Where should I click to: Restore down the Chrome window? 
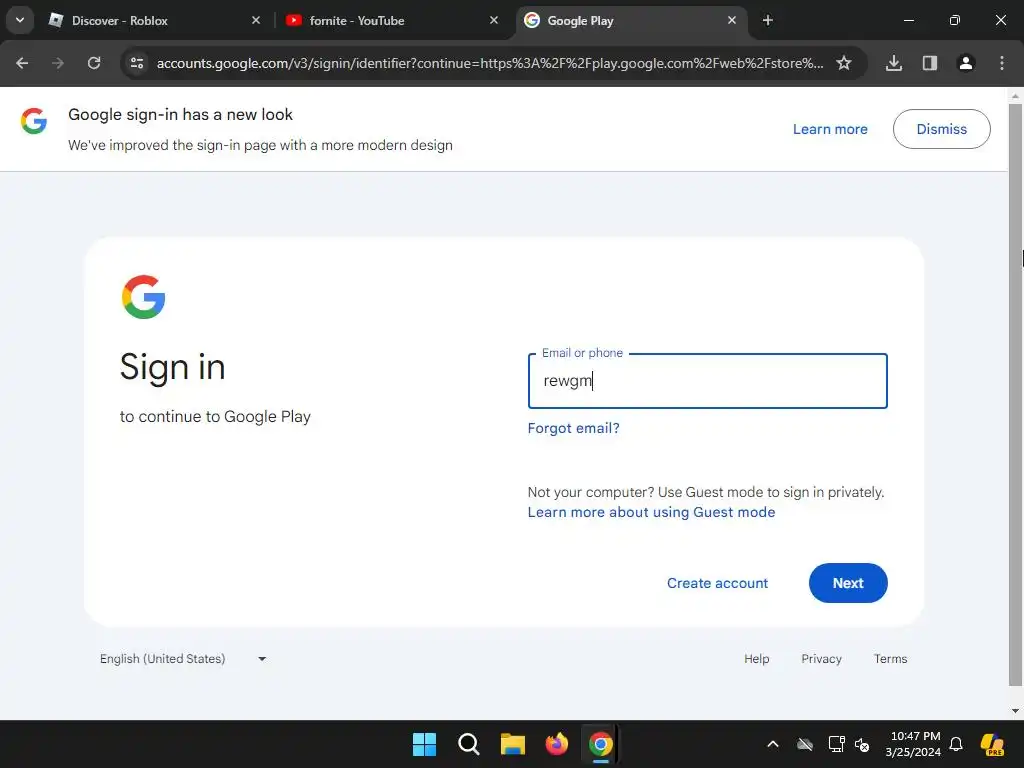pos(955,20)
